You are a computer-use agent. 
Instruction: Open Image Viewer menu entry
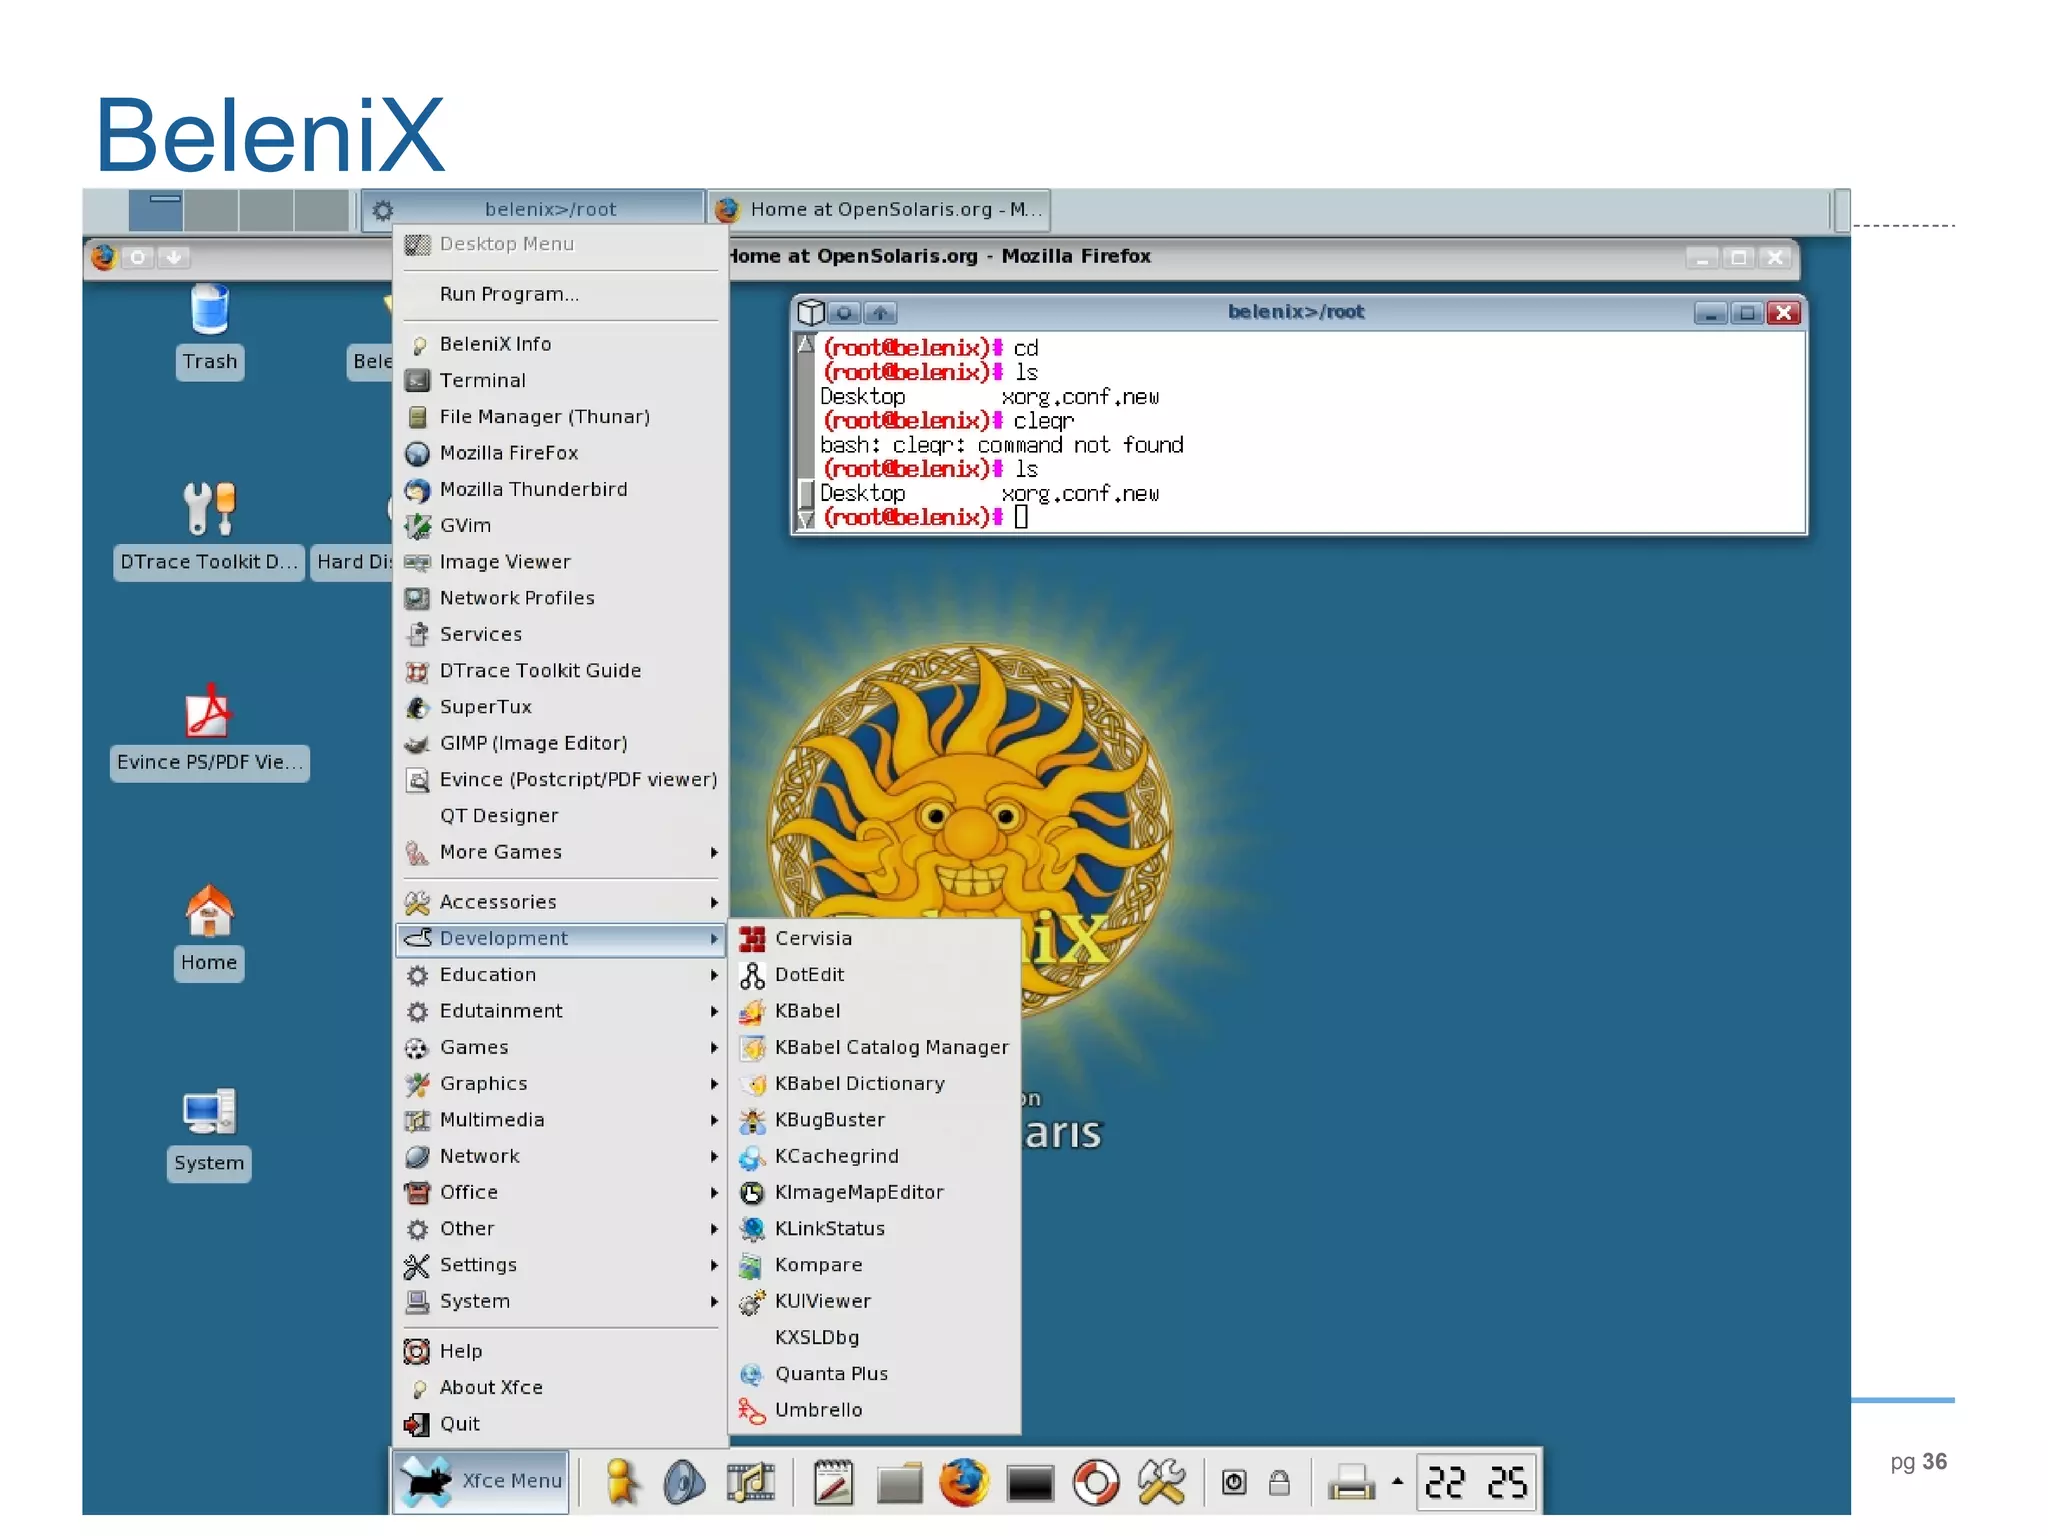[x=560, y=562]
